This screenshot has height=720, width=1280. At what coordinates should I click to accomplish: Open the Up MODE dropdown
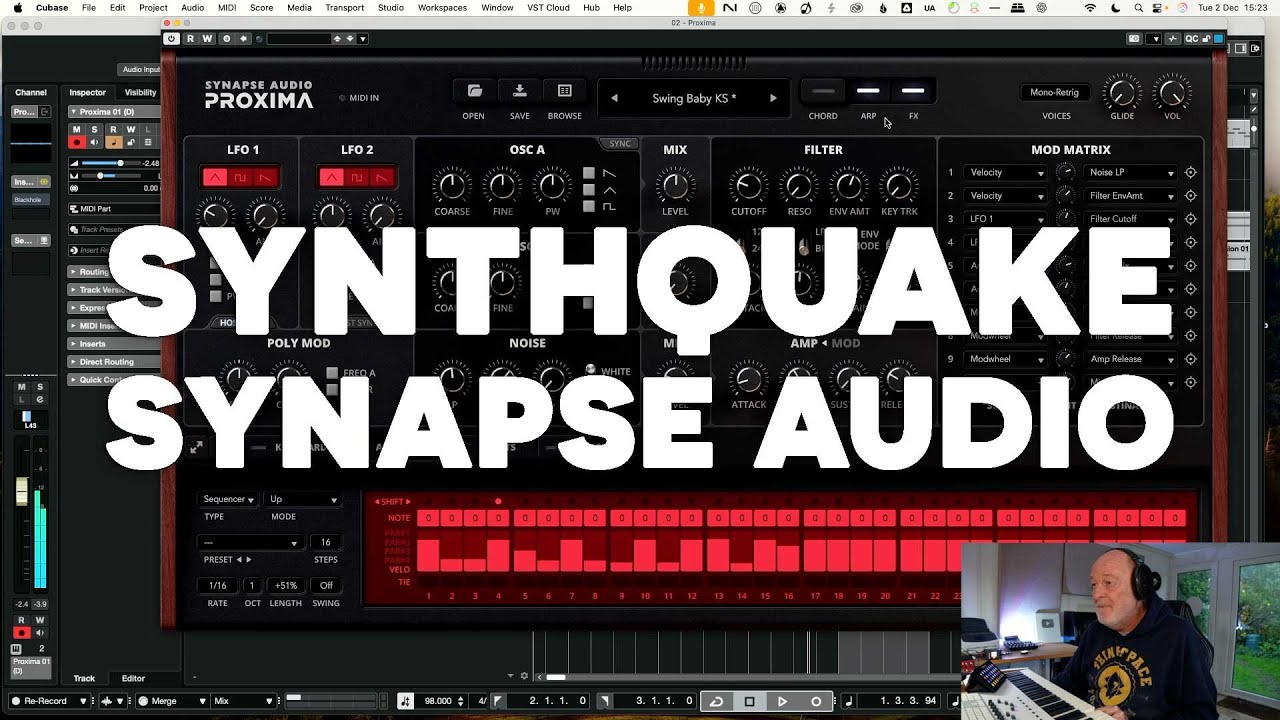[x=303, y=499]
